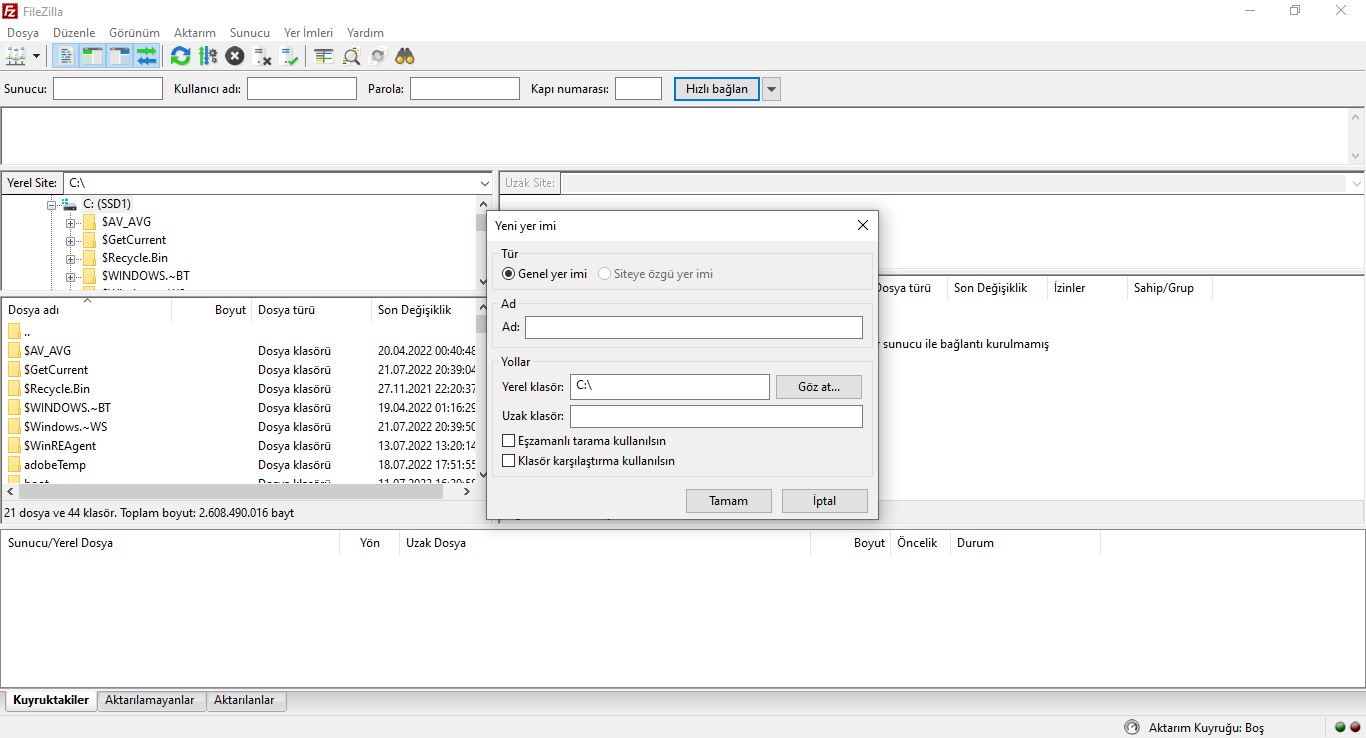Open the Site Manager icon
This screenshot has width=1366, height=738.
[15, 56]
